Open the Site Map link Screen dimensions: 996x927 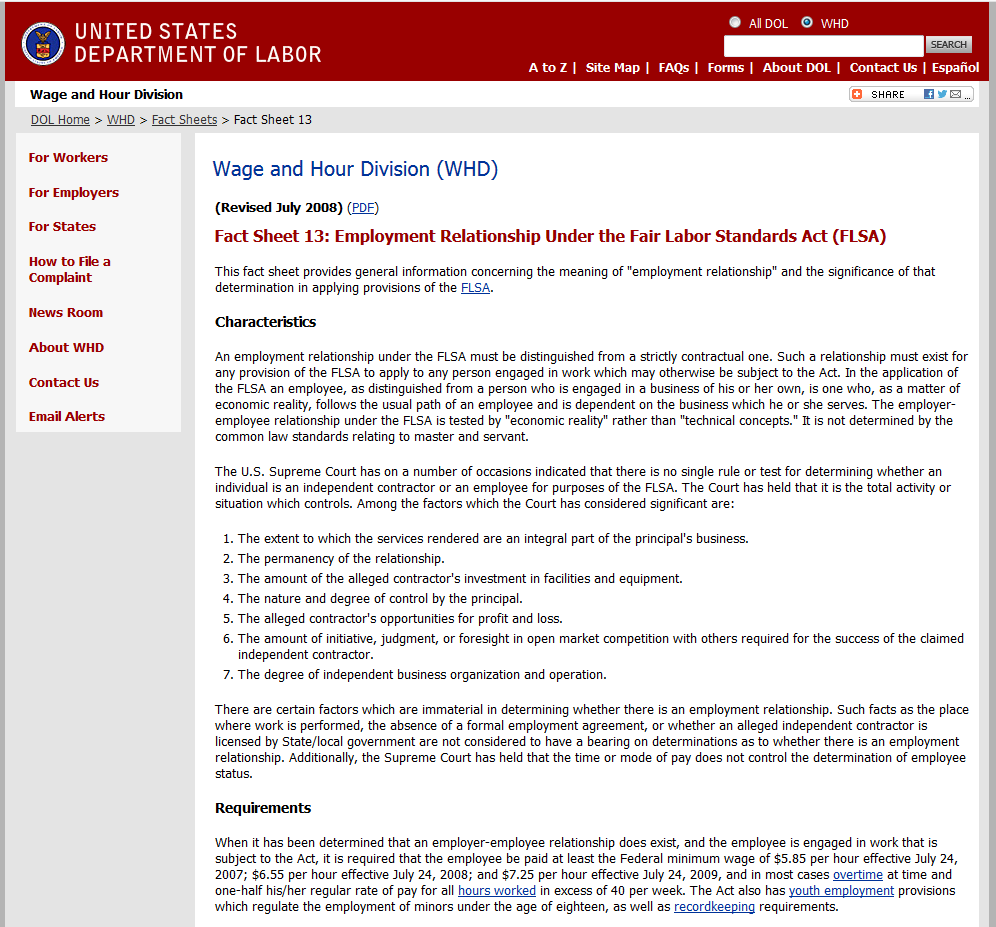612,67
